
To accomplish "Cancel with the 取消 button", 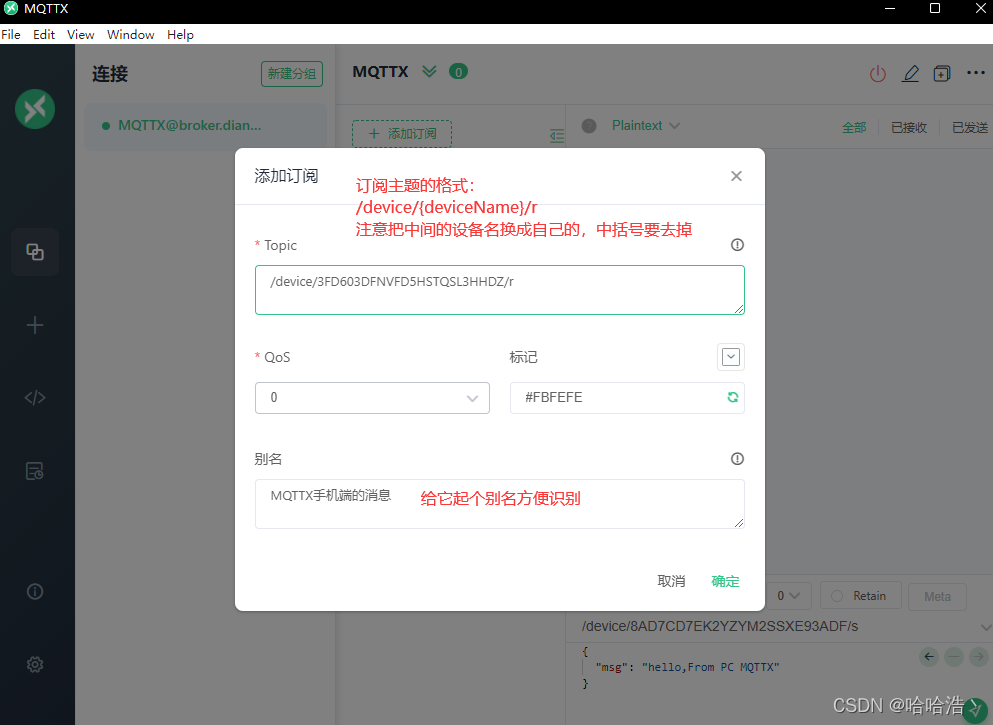I will 671,581.
